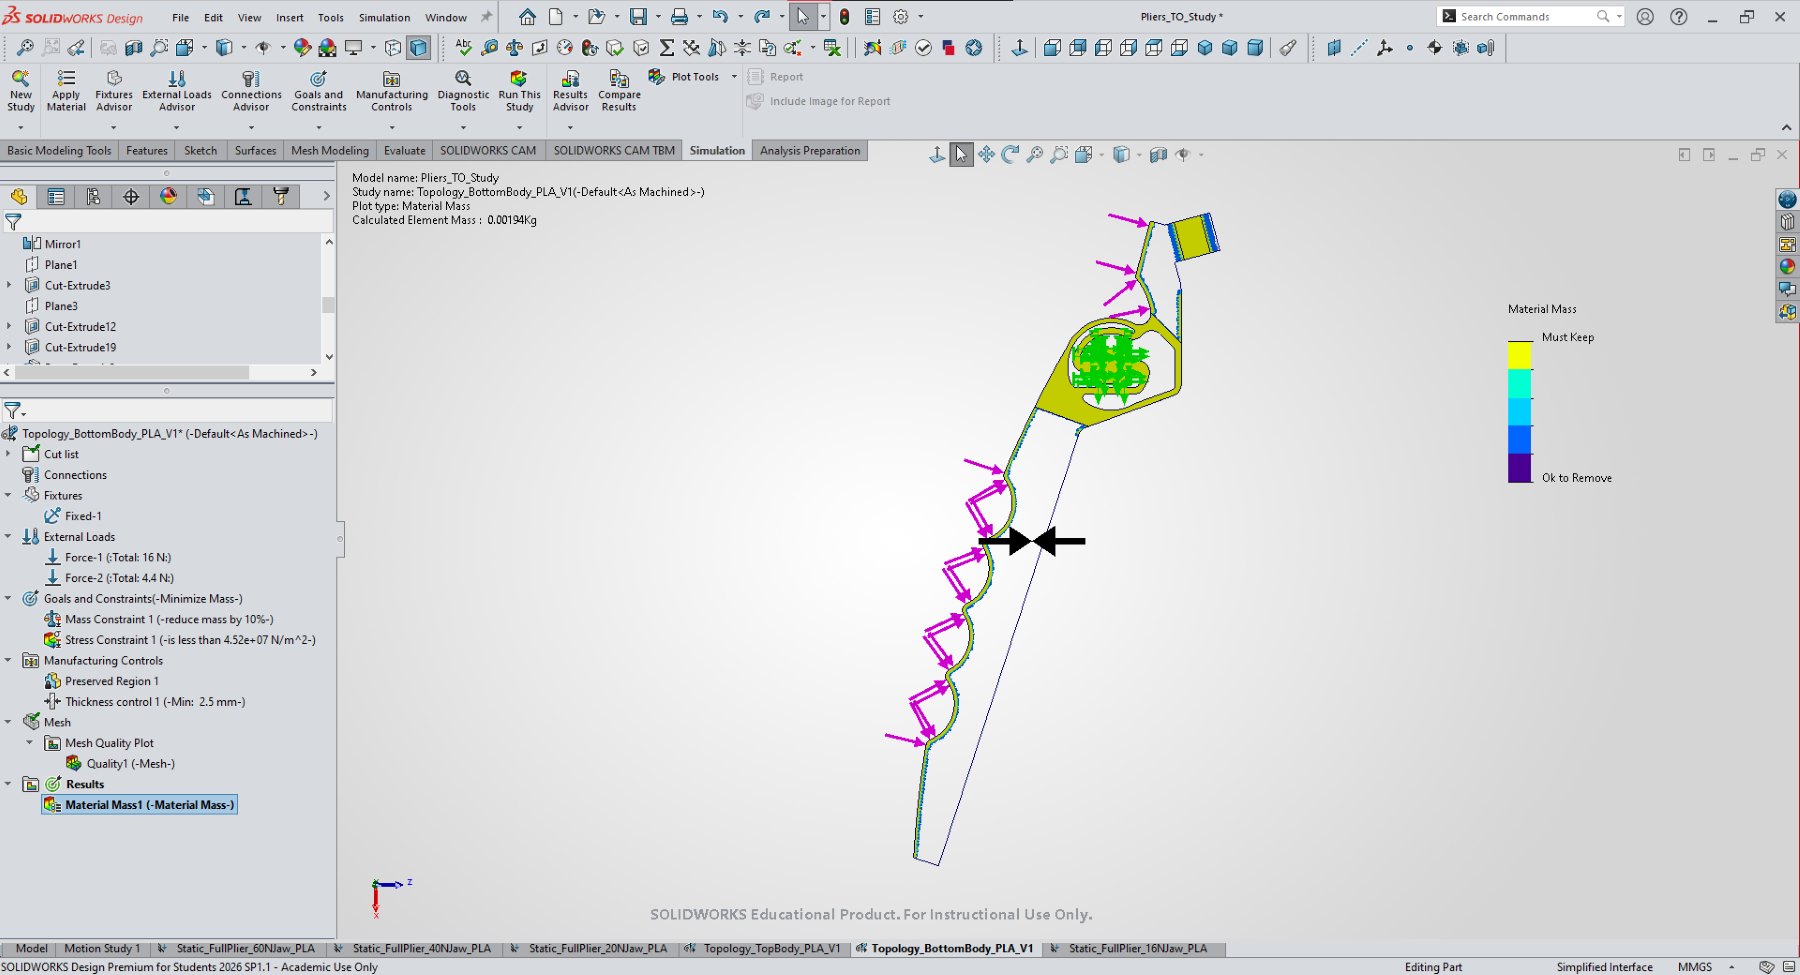
Task: Open Diagnostic Tools
Action: pyautogui.click(x=463, y=90)
